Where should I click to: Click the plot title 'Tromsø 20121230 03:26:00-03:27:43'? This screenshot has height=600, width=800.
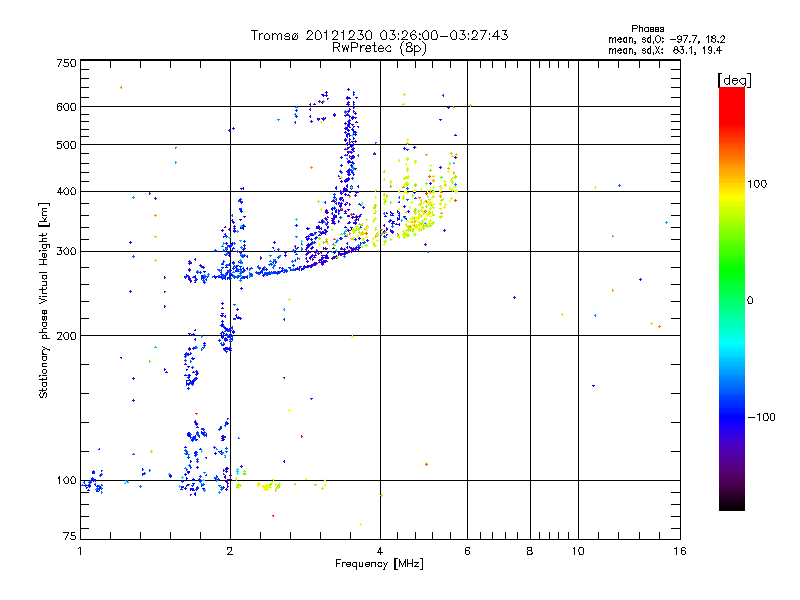(x=379, y=35)
